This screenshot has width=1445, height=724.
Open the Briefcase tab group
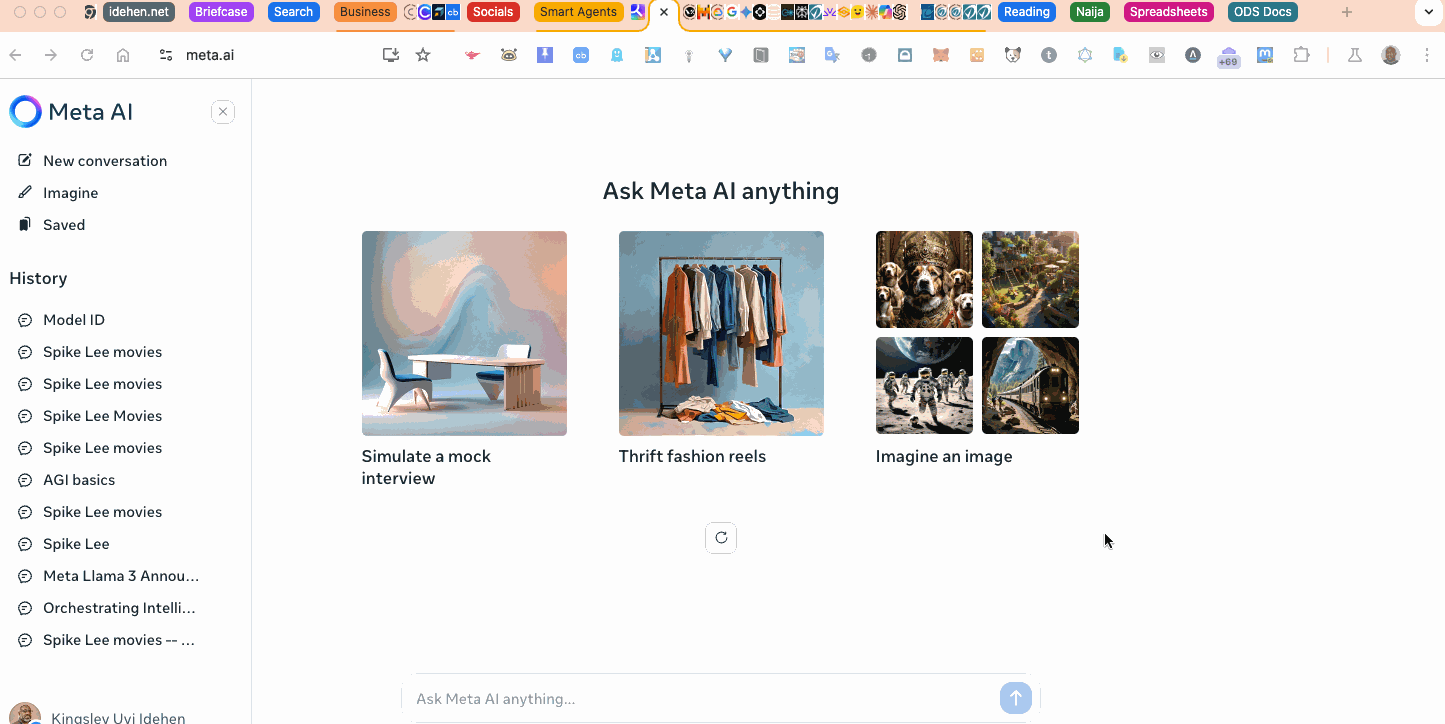[221, 12]
